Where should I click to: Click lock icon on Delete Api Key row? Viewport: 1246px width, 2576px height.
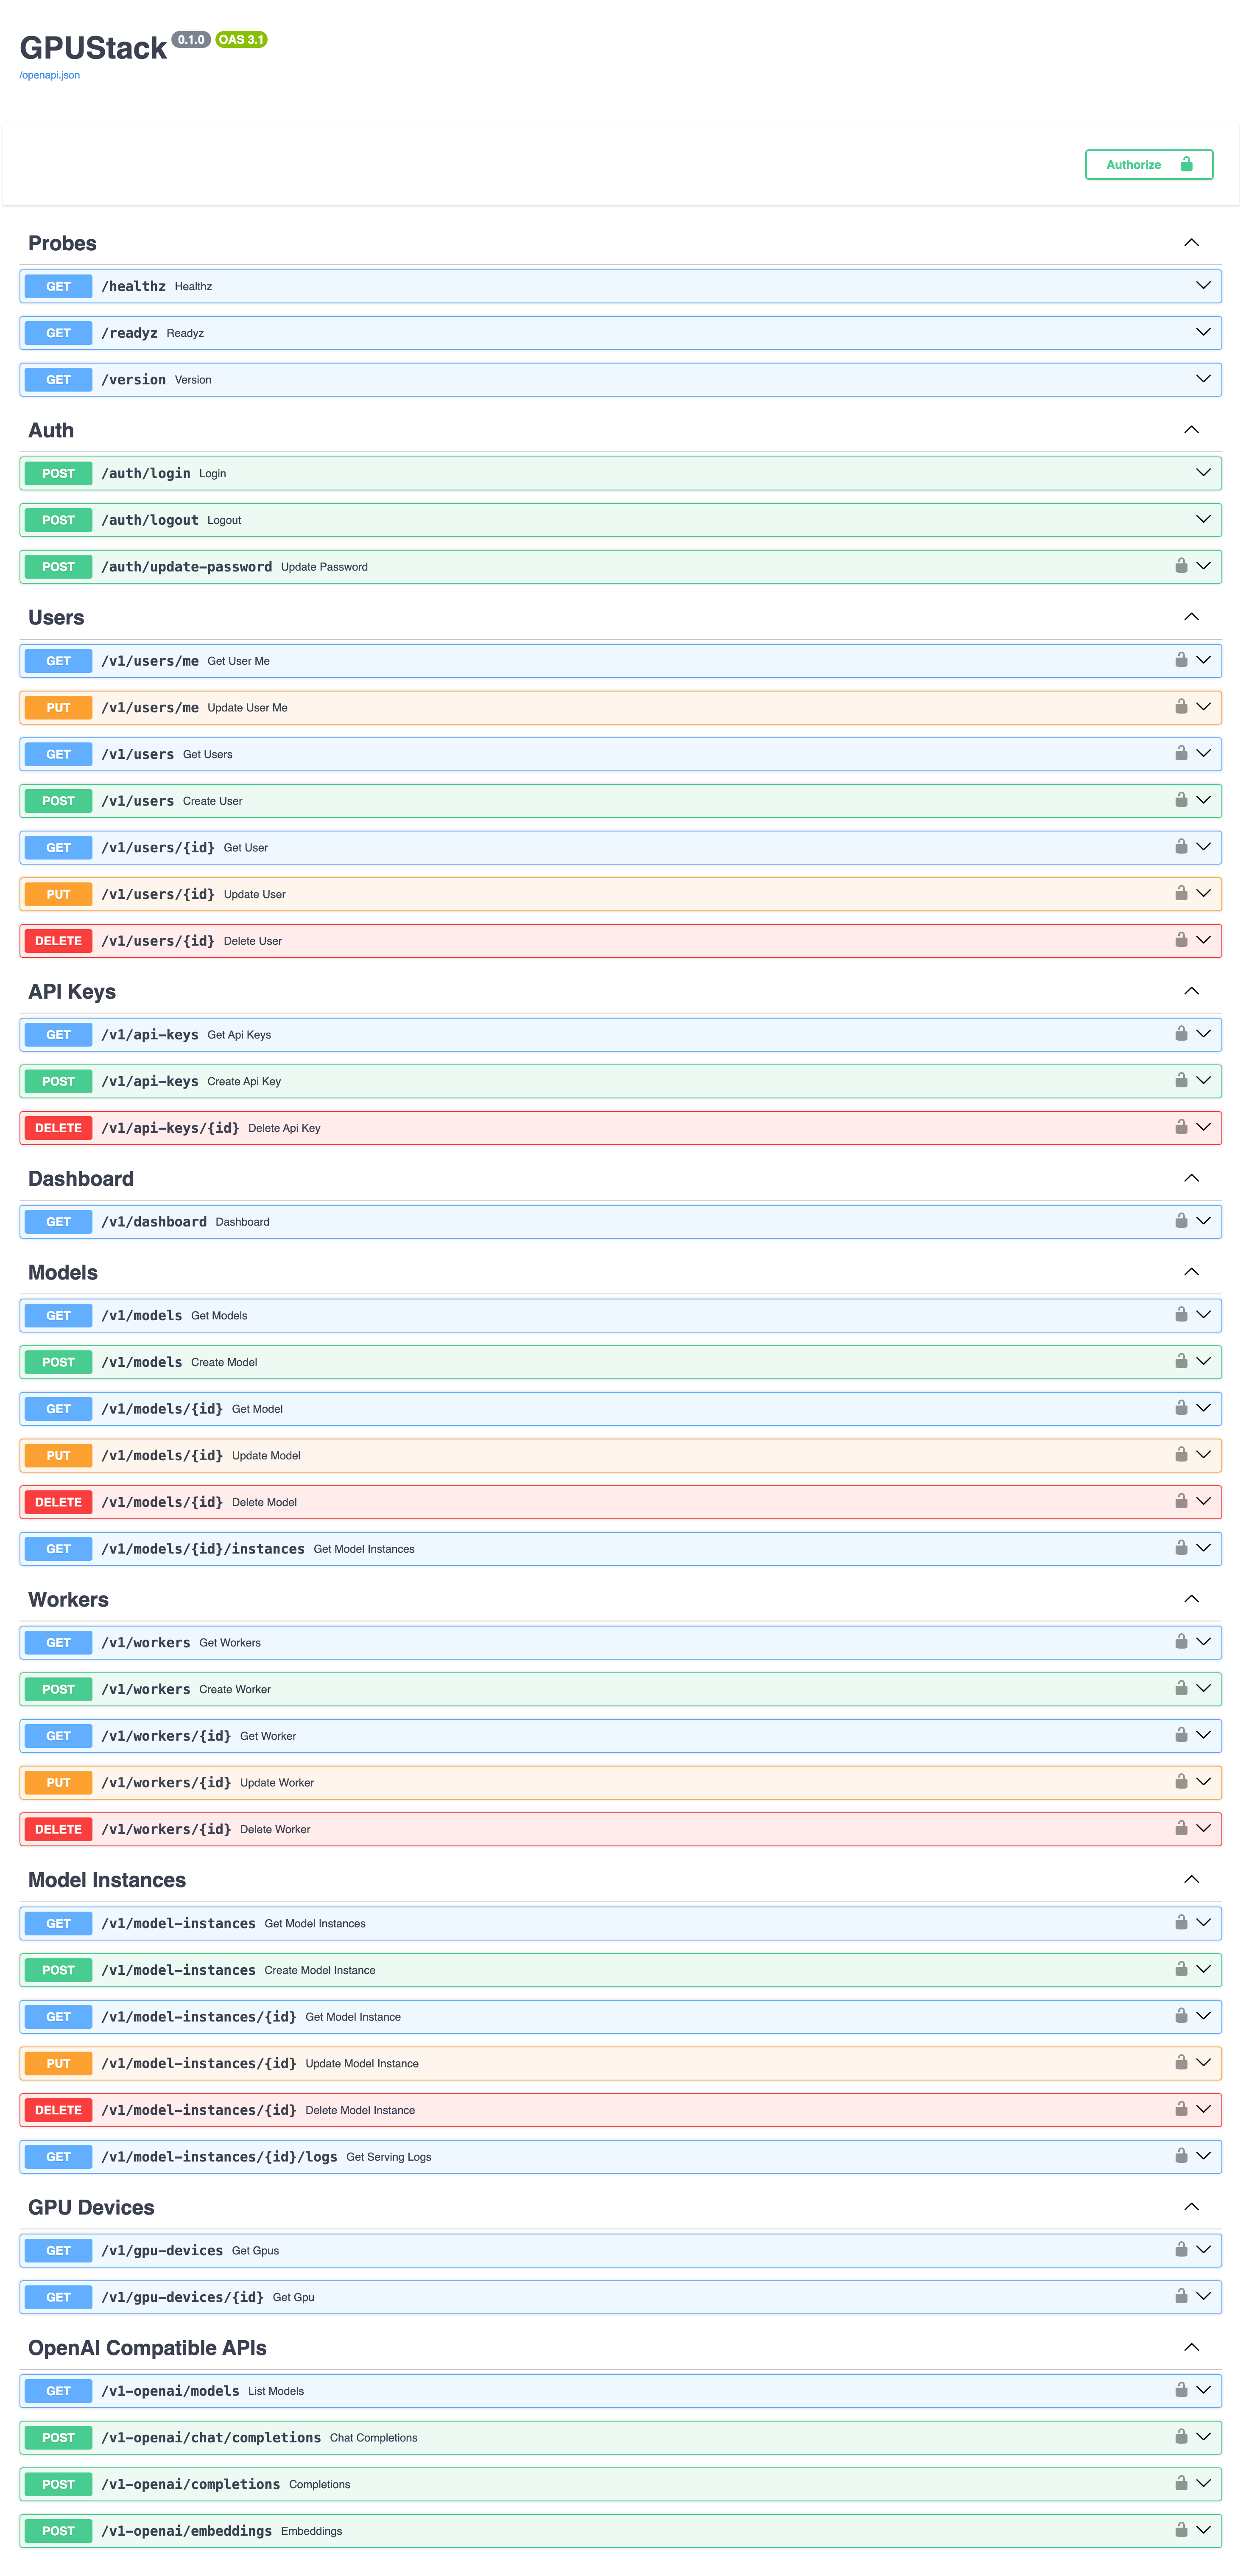(1181, 1127)
